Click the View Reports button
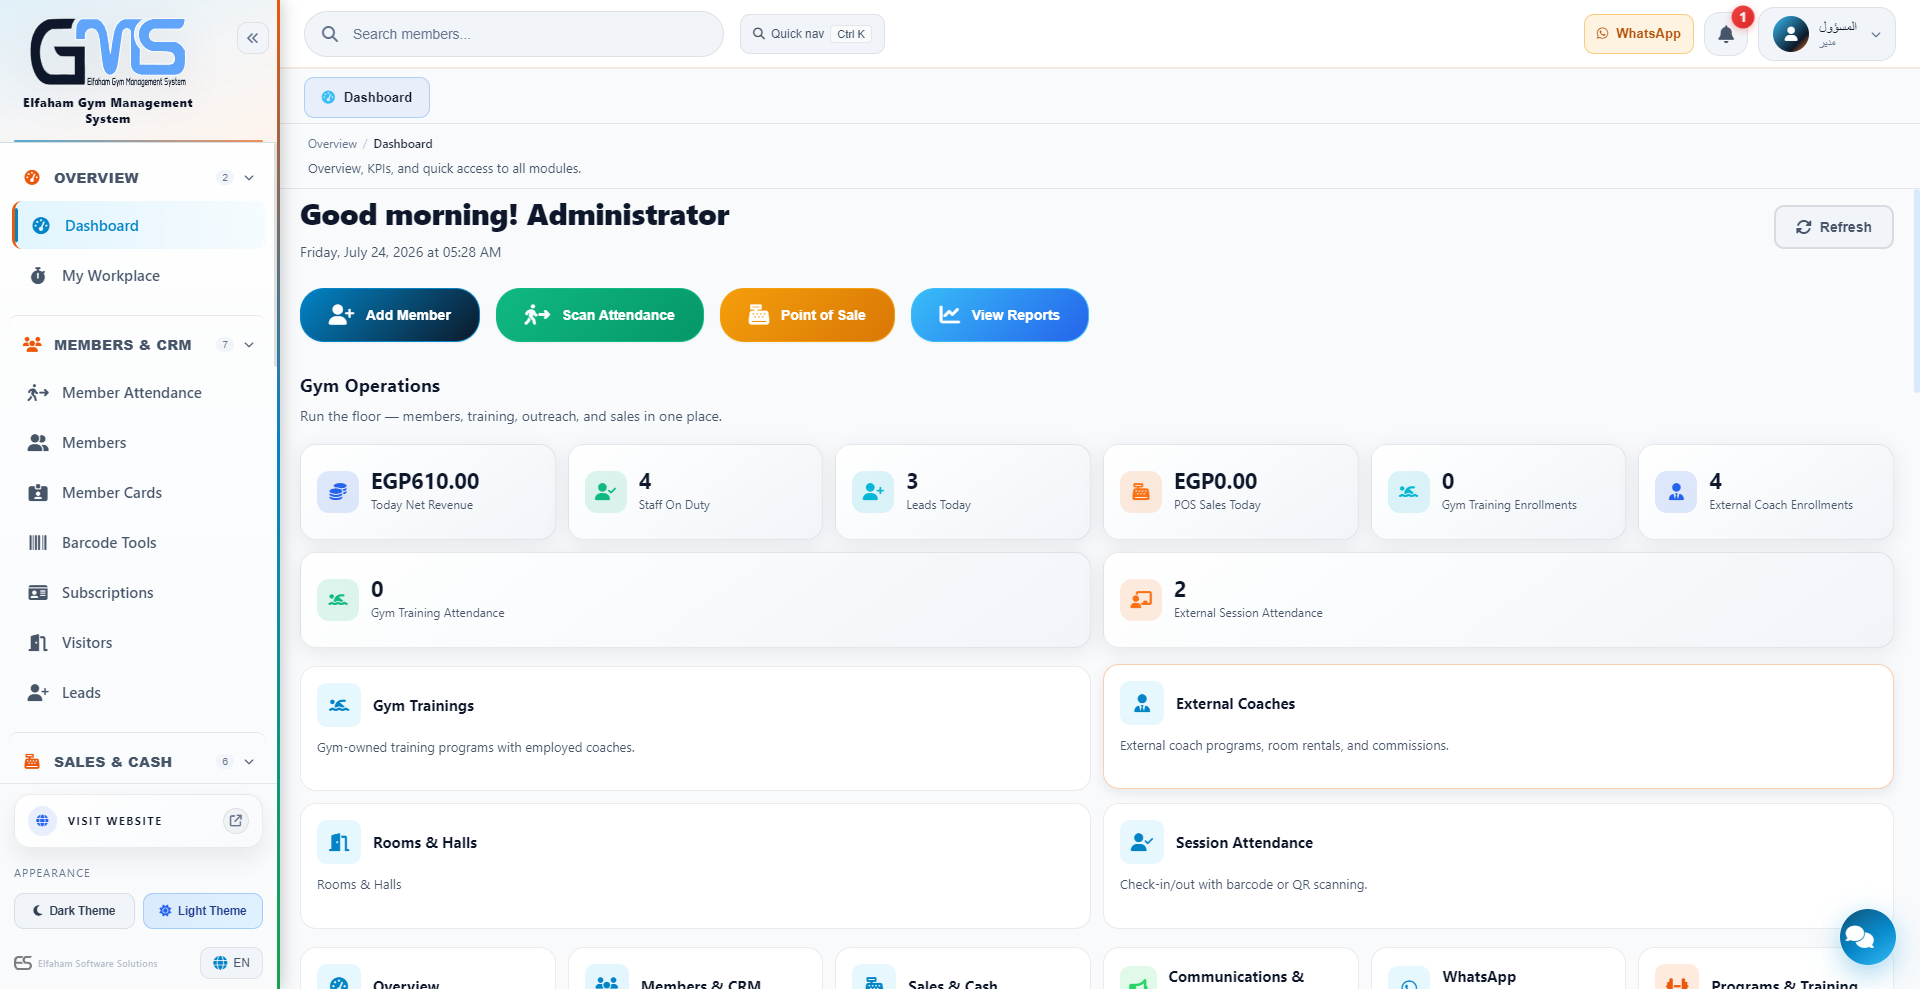The width and height of the screenshot is (1920, 989). pyautogui.click(x=1000, y=315)
